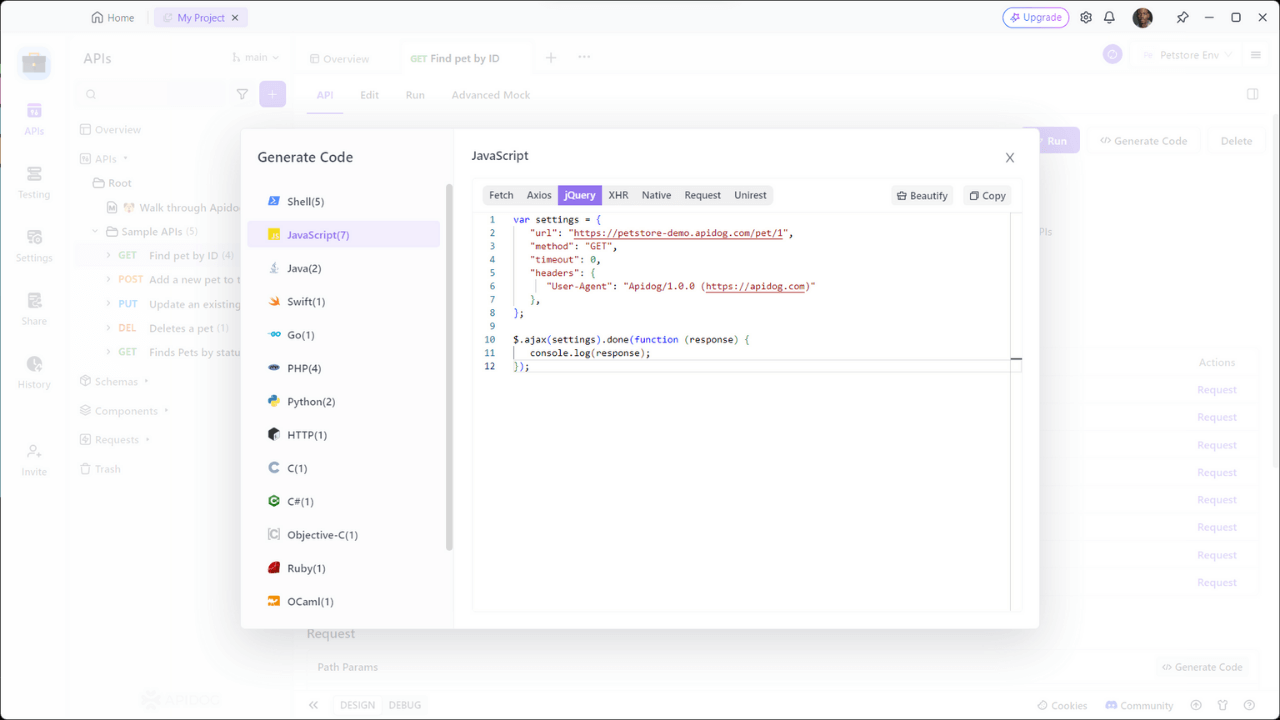The height and width of the screenshot is (720, 1280).
Task: Switch to the Unirest code tab
Action: pos(750,195)
